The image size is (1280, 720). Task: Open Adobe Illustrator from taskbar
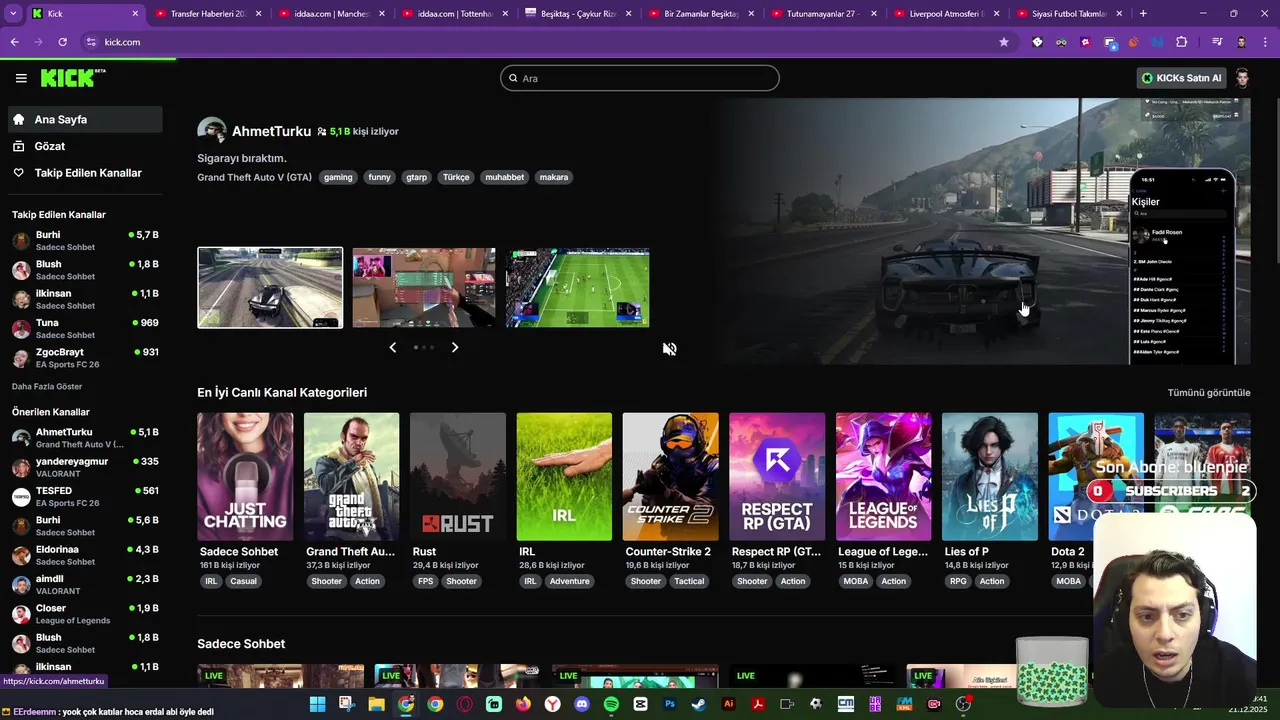tap(728, 704)
